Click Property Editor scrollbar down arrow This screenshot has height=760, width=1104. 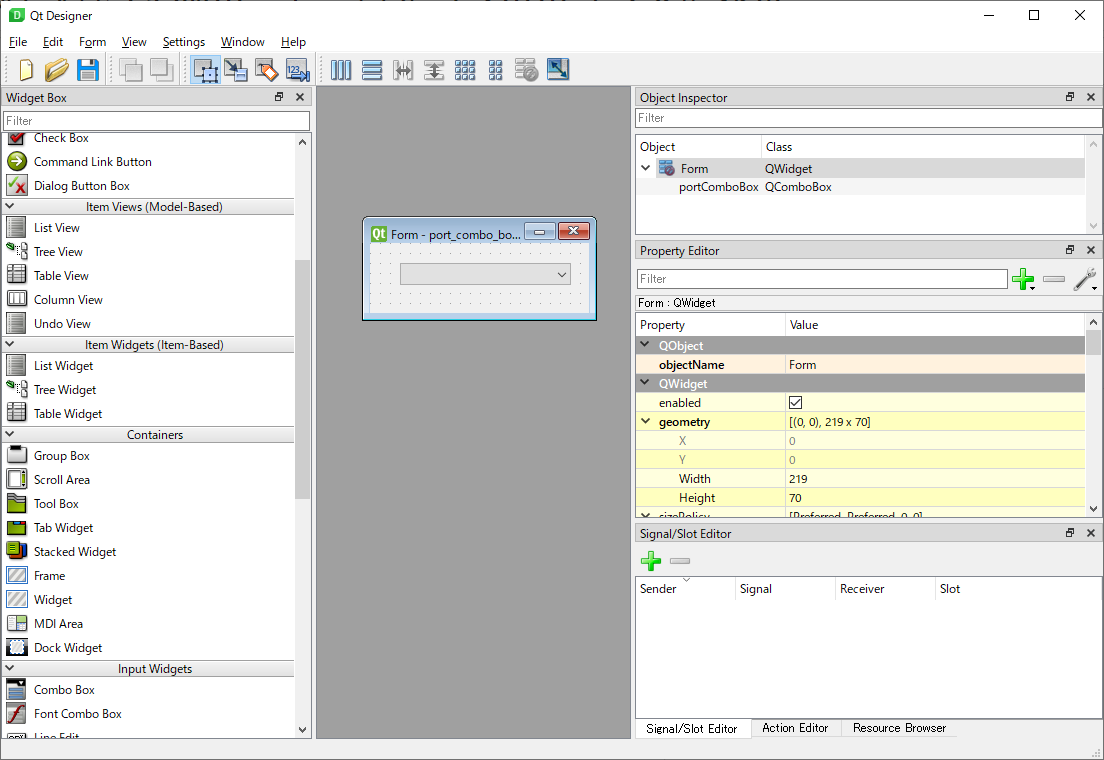pyautogui.click(x=1093, y=509)
